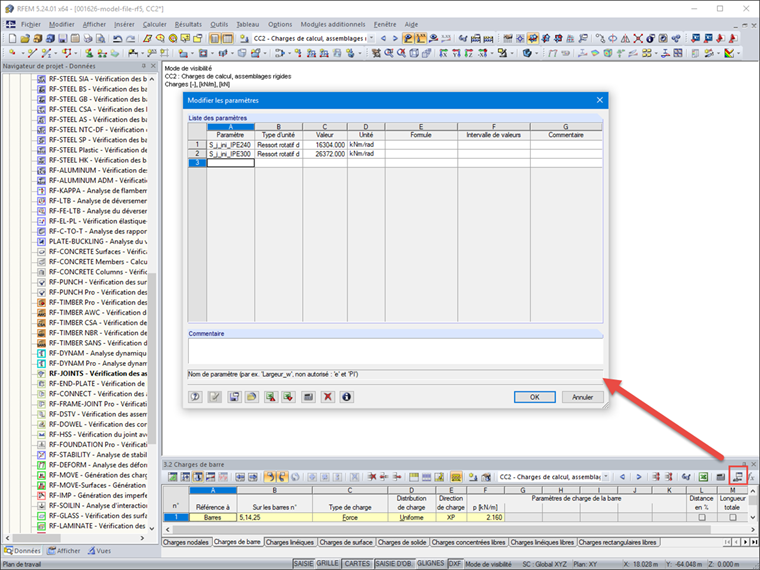
Task: Click the red X delete row icon in table toolbar
Action: 372,477
